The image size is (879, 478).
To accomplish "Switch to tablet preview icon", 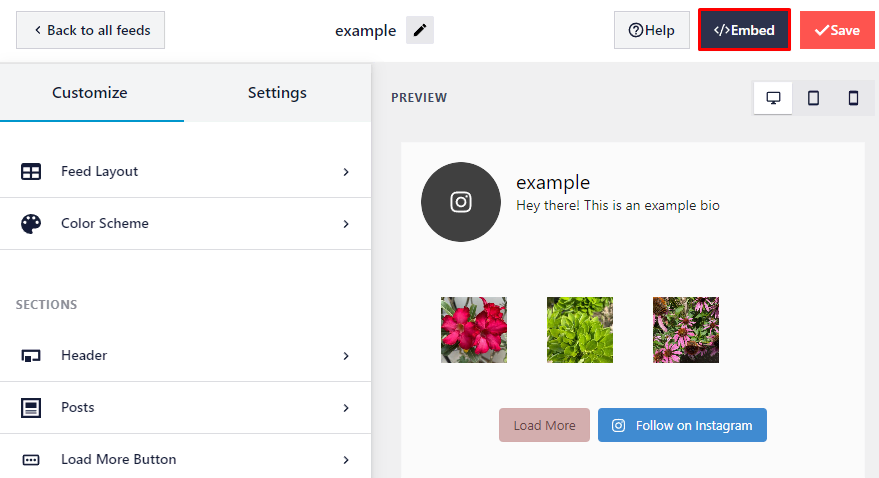I will [x=813, y=98].
